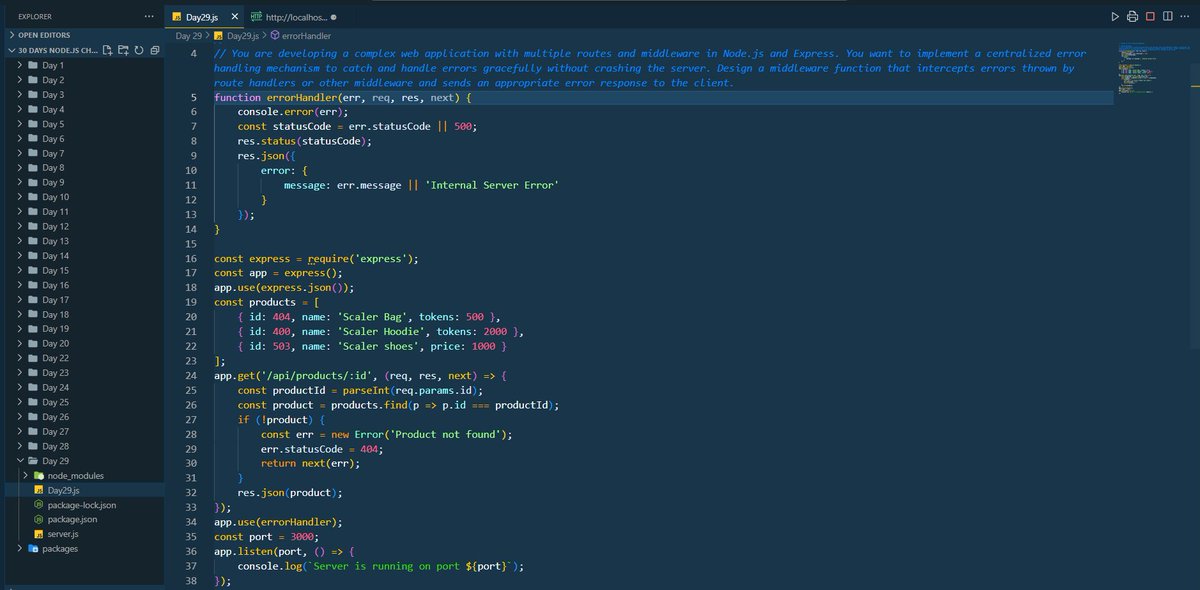Collapse the 30 Days Node.js Challenge root

pyautogui.click(x=11, y=50)
